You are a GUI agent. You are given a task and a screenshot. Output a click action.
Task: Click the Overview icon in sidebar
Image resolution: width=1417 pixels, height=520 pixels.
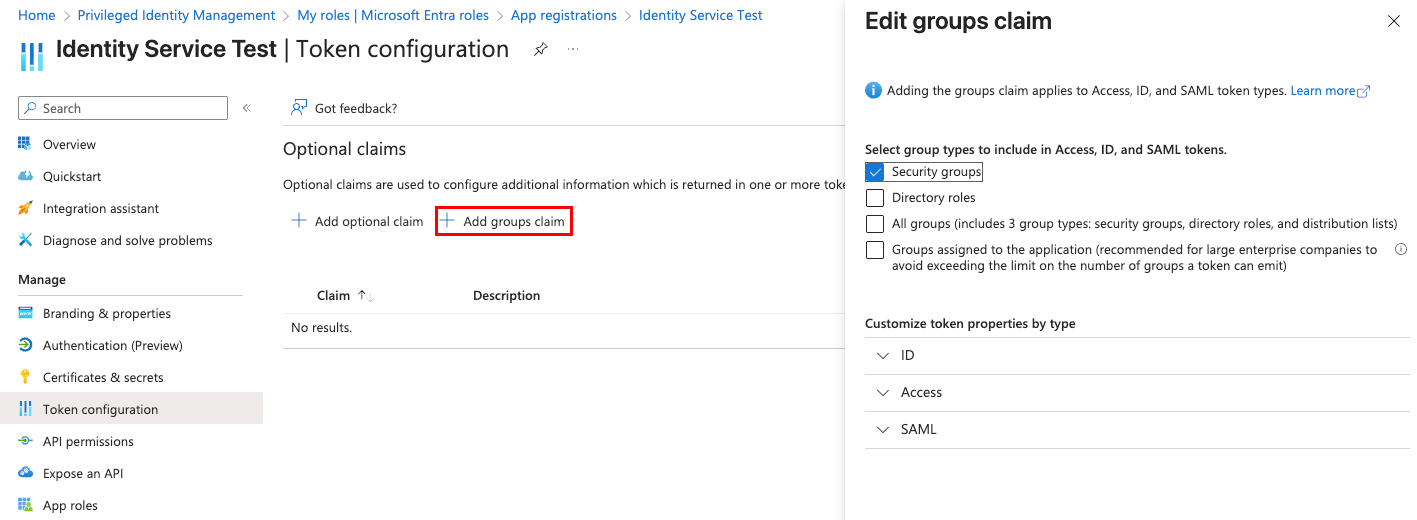pyautogui.click(x=26, y=144)
